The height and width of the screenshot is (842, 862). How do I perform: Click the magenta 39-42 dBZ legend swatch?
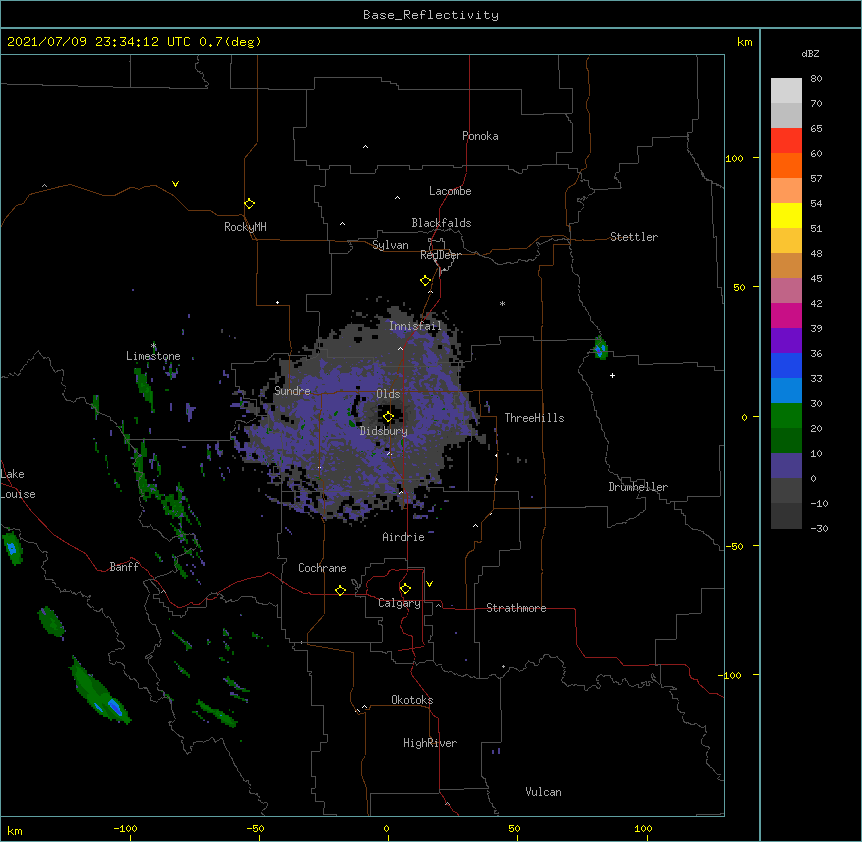click(x=786, y=315)
